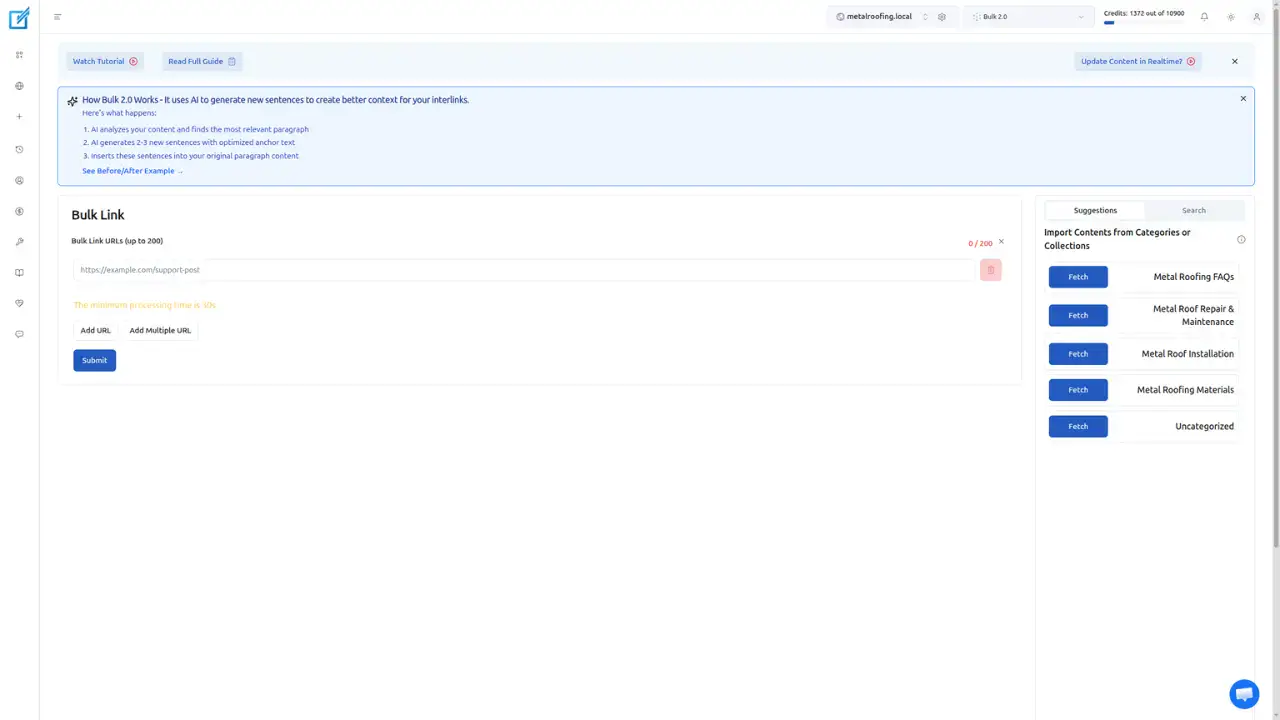Select the globe icon in the sidebar
Image resolution: width=1280 pixels, height=720 pixels.
coord(19,86)
